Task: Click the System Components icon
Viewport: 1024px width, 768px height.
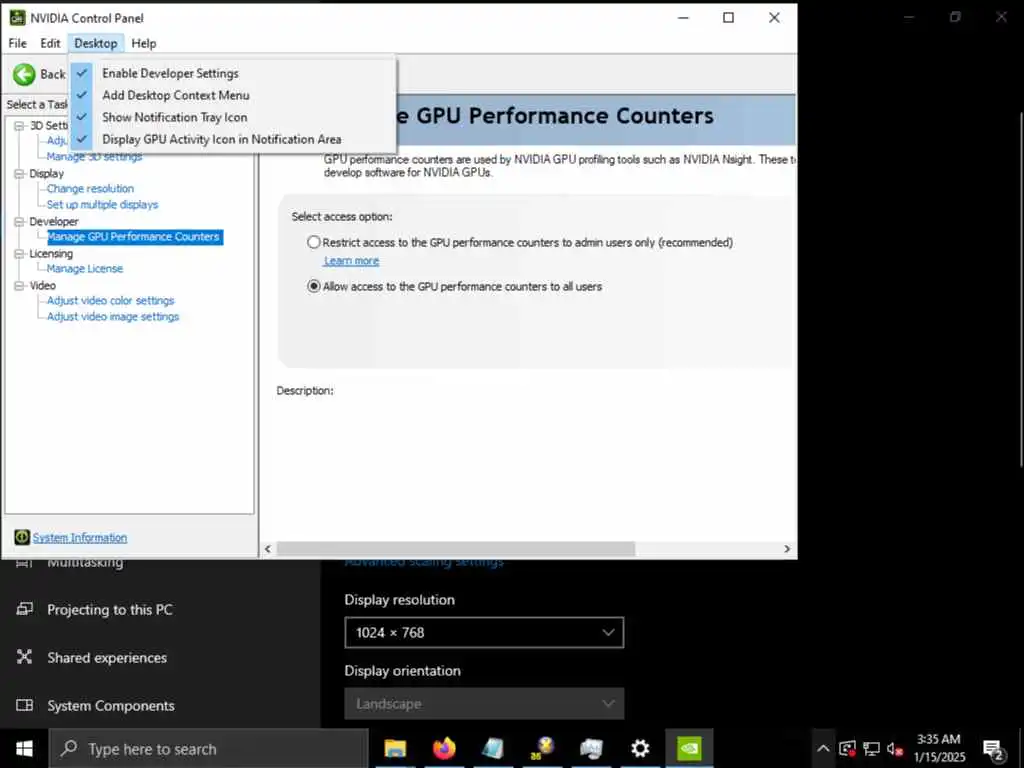Action: (24, 705)
